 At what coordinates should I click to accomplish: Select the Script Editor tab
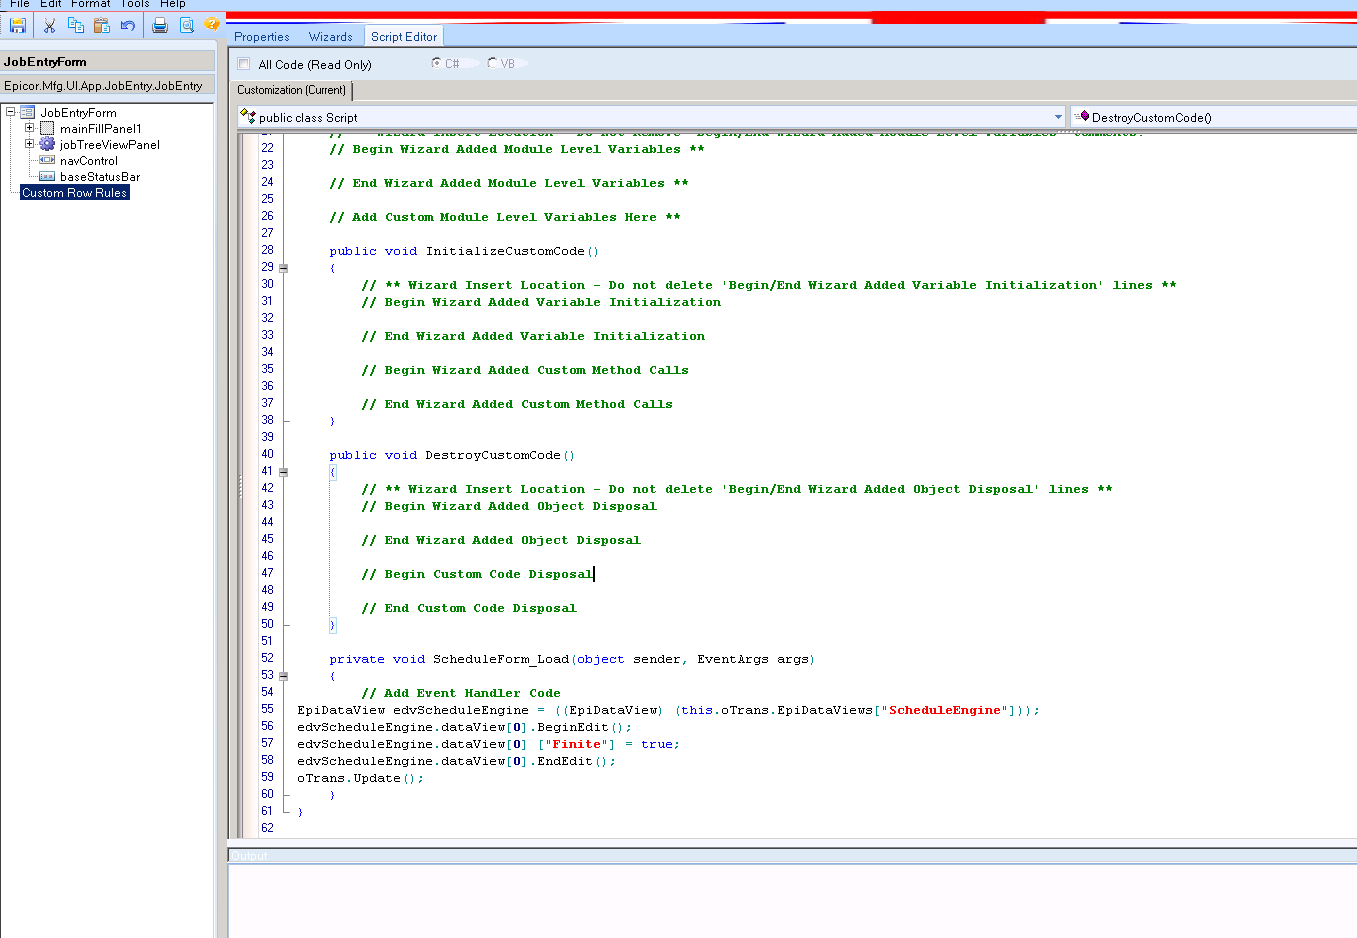pyautogui.click(x=404, y=37)
